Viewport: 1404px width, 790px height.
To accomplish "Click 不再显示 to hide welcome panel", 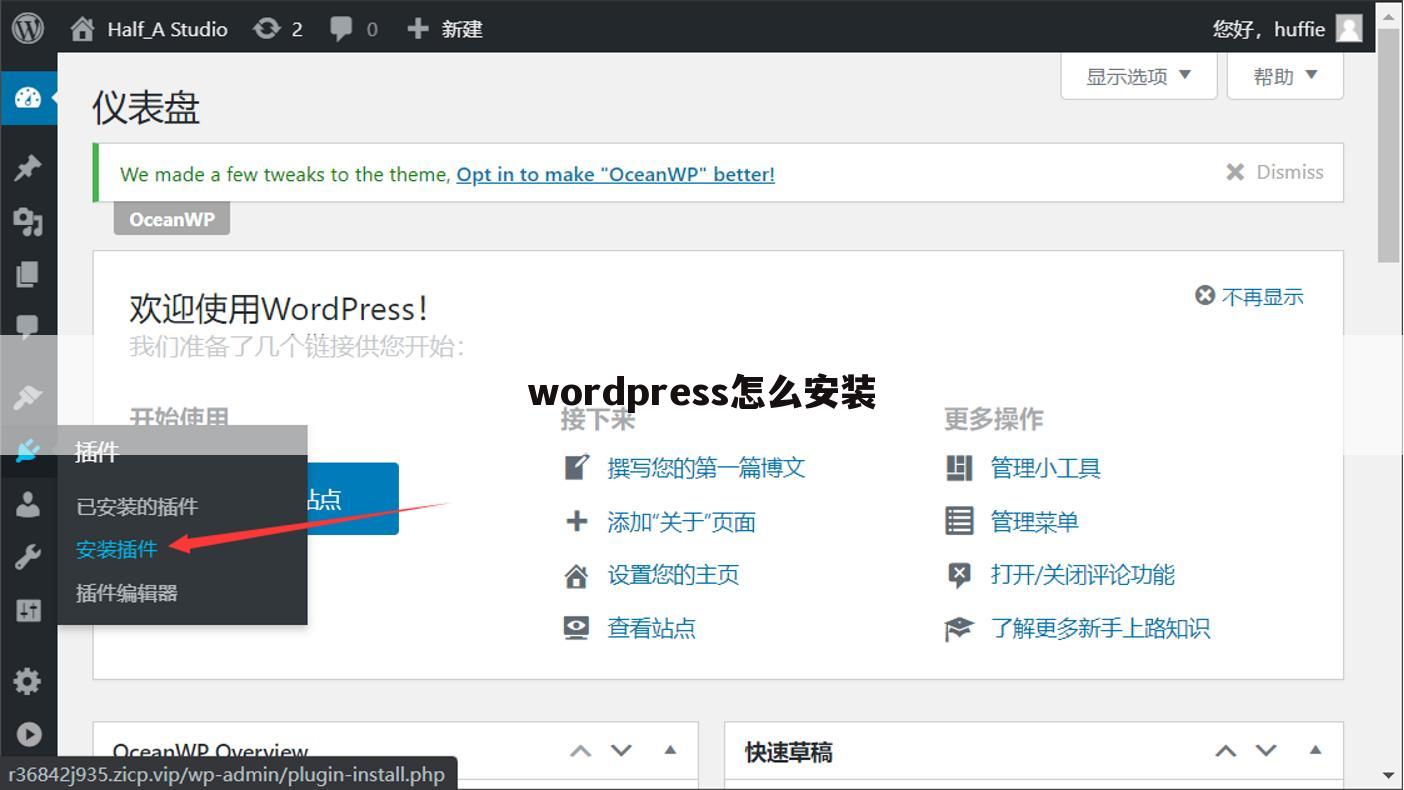I will [x=1250, y=296].
